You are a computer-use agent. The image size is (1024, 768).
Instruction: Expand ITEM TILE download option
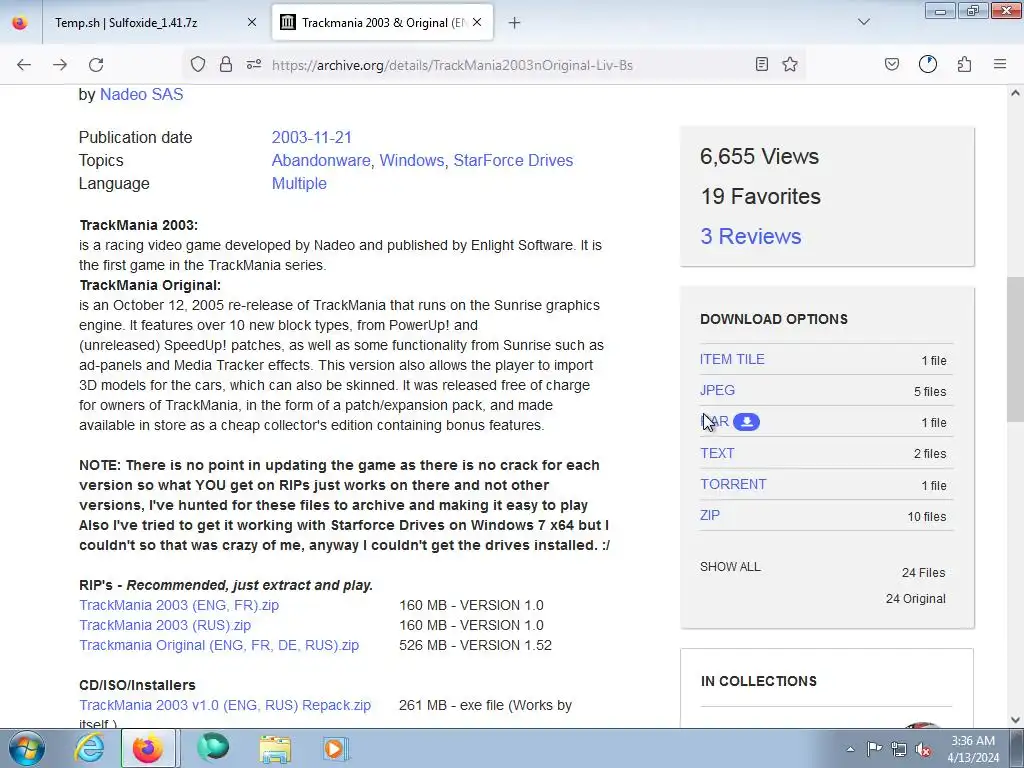tap(732, 359)
